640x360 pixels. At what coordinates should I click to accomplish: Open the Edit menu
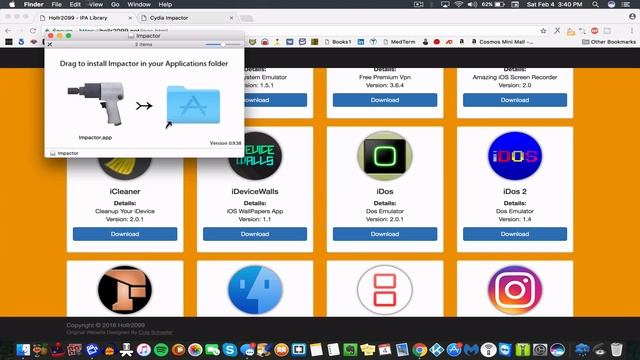click(75, 4)
